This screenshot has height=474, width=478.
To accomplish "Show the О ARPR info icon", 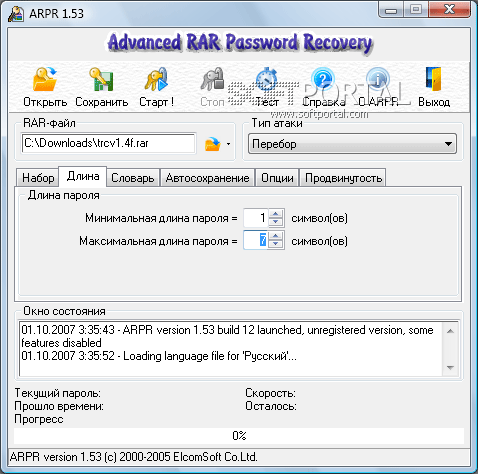I will [378, 79].
